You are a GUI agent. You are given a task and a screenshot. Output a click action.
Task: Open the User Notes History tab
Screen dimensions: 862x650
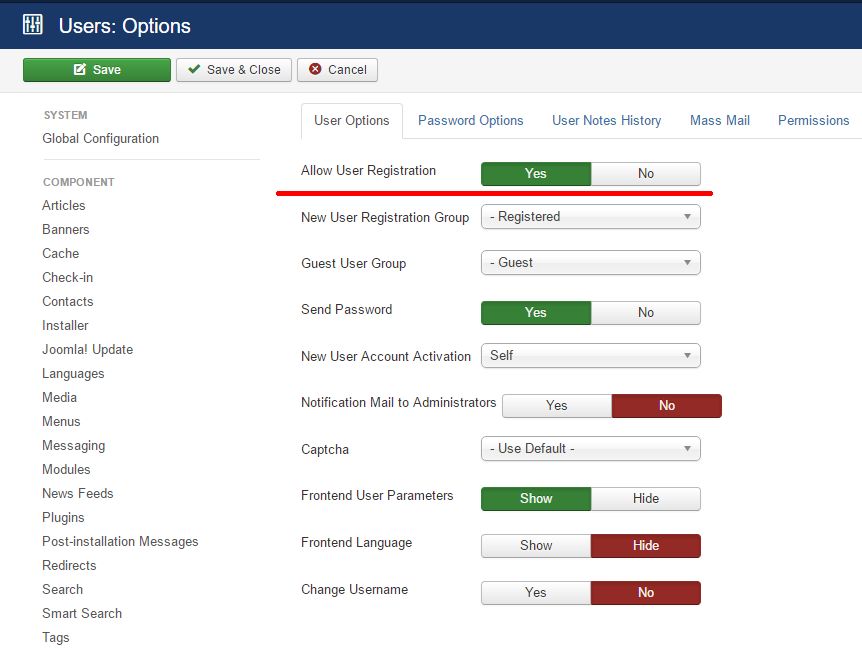606,121
